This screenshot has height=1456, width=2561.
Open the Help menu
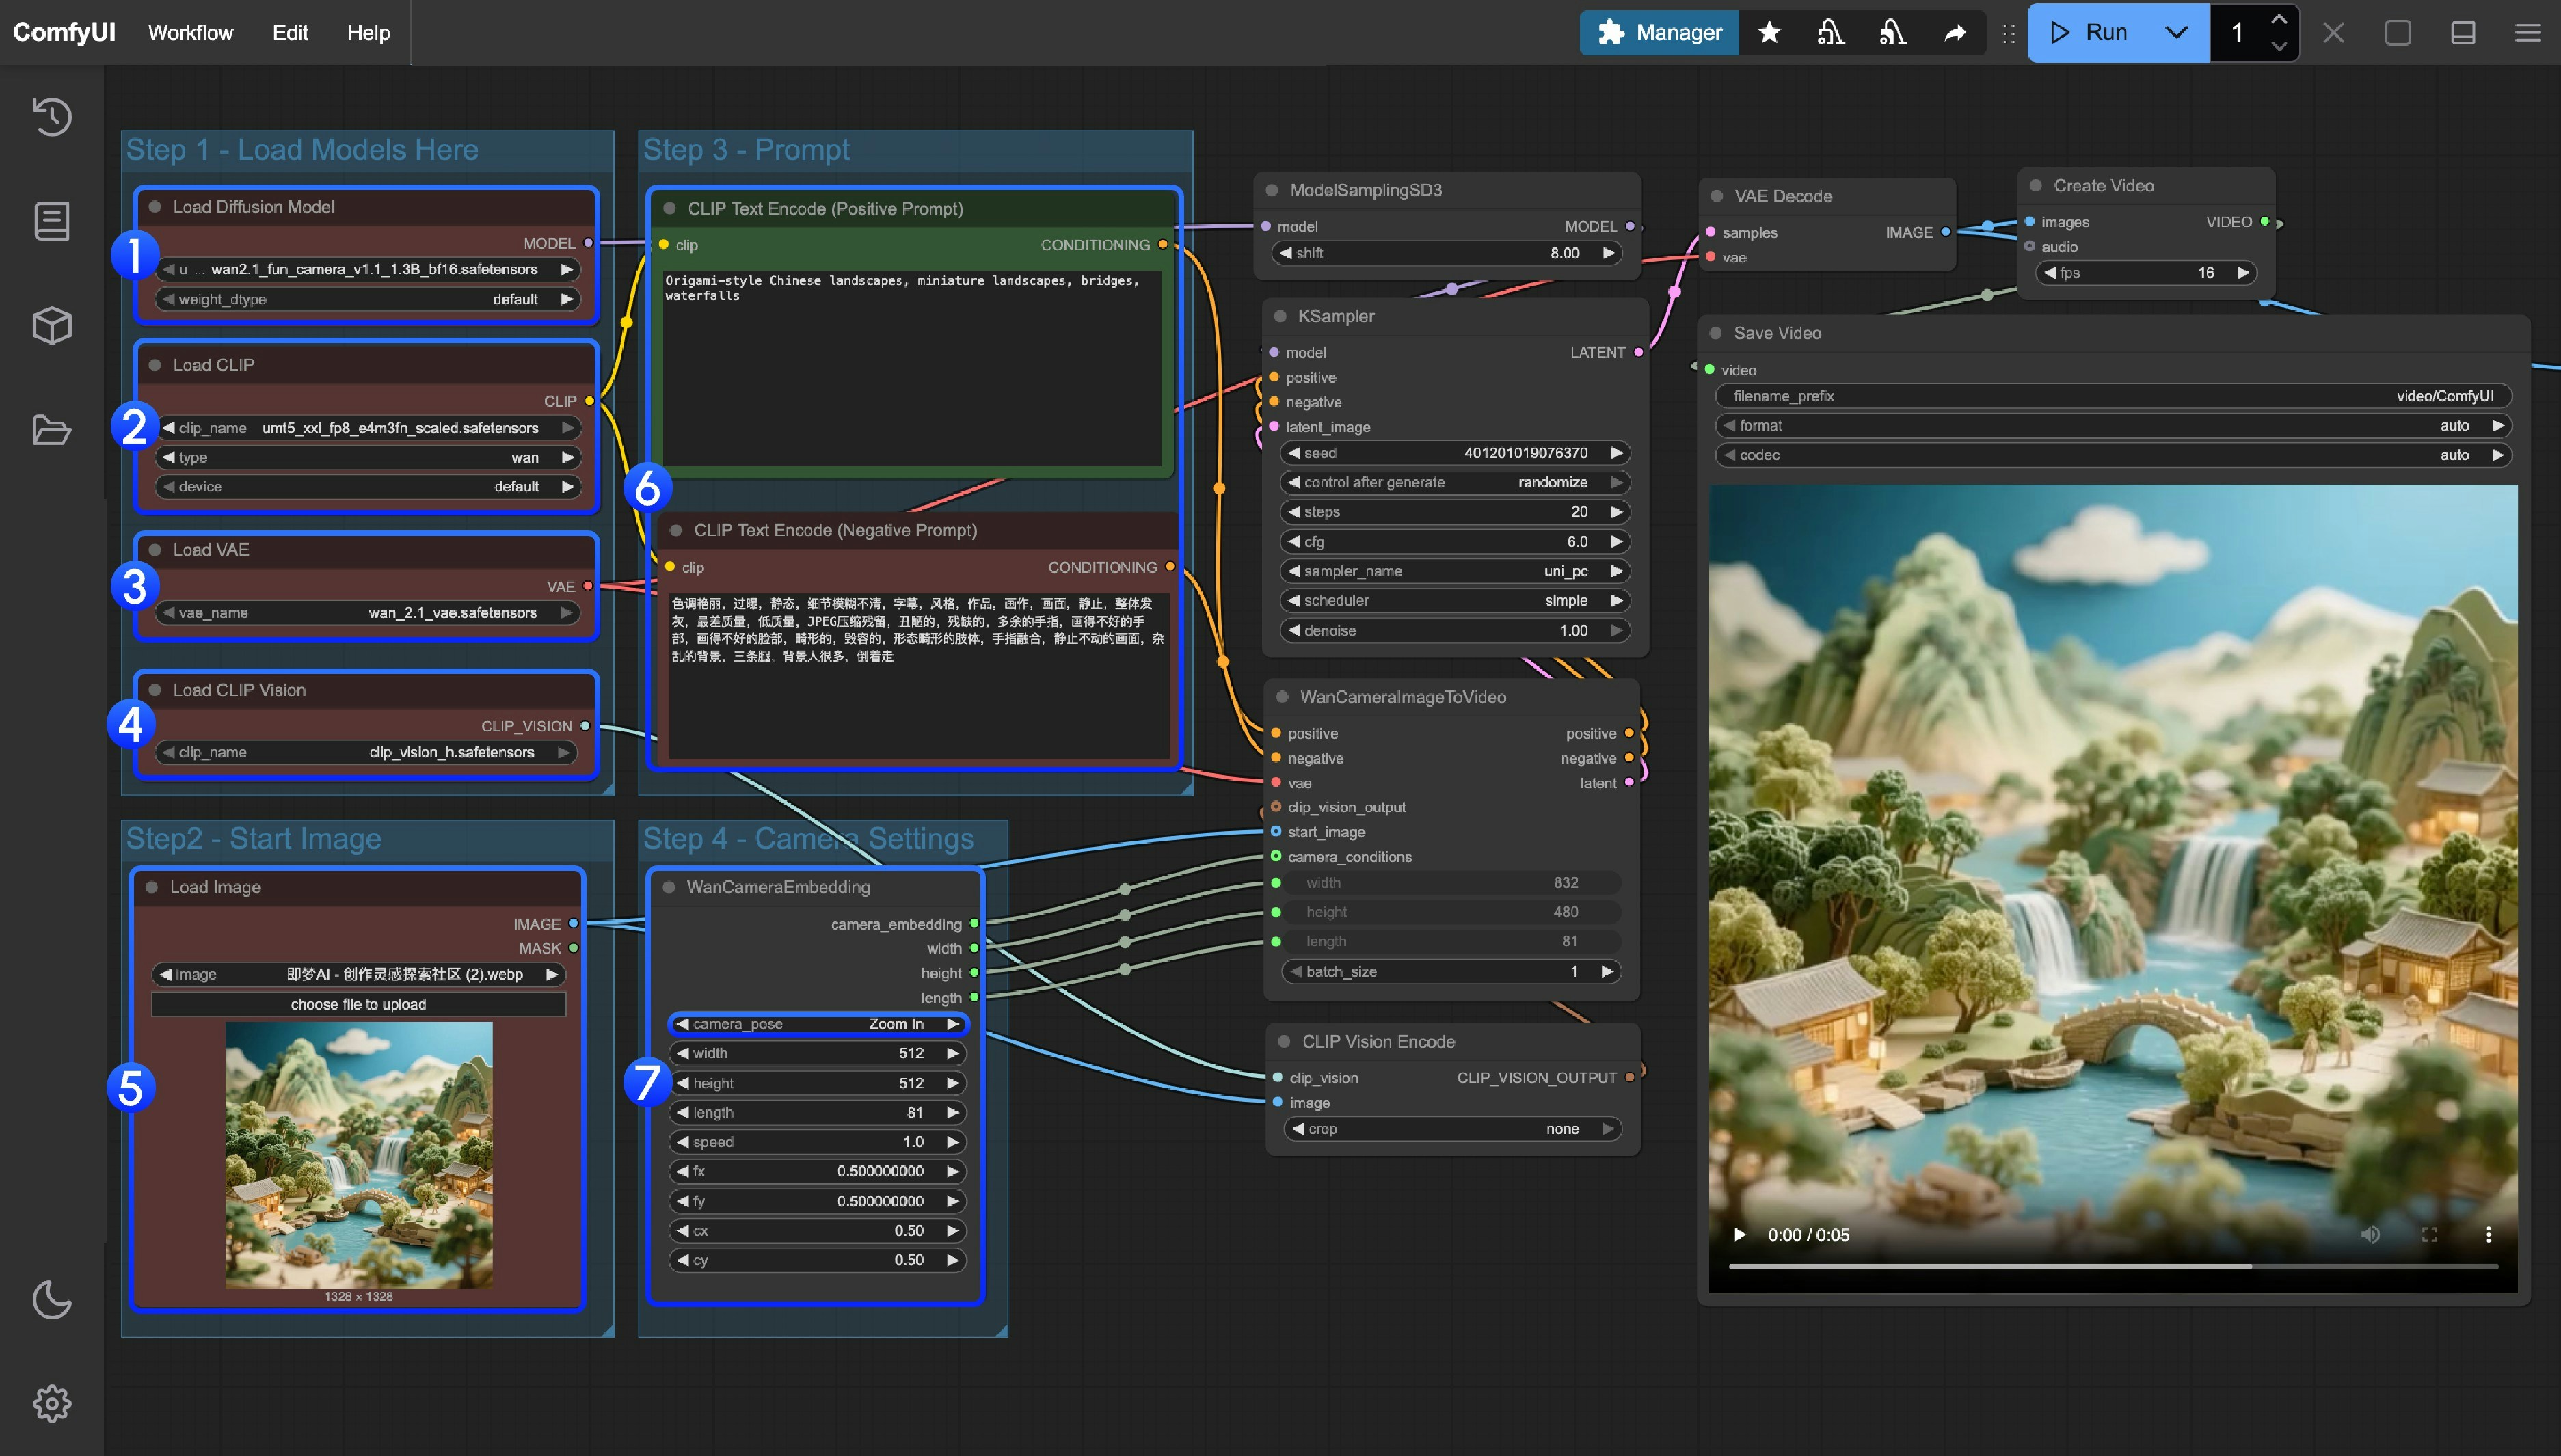click(367, 32)
